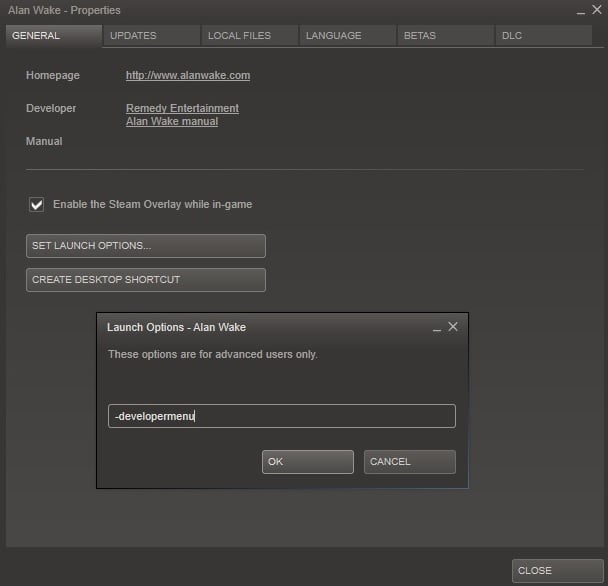Open the BETAS tab

point(446,36)
